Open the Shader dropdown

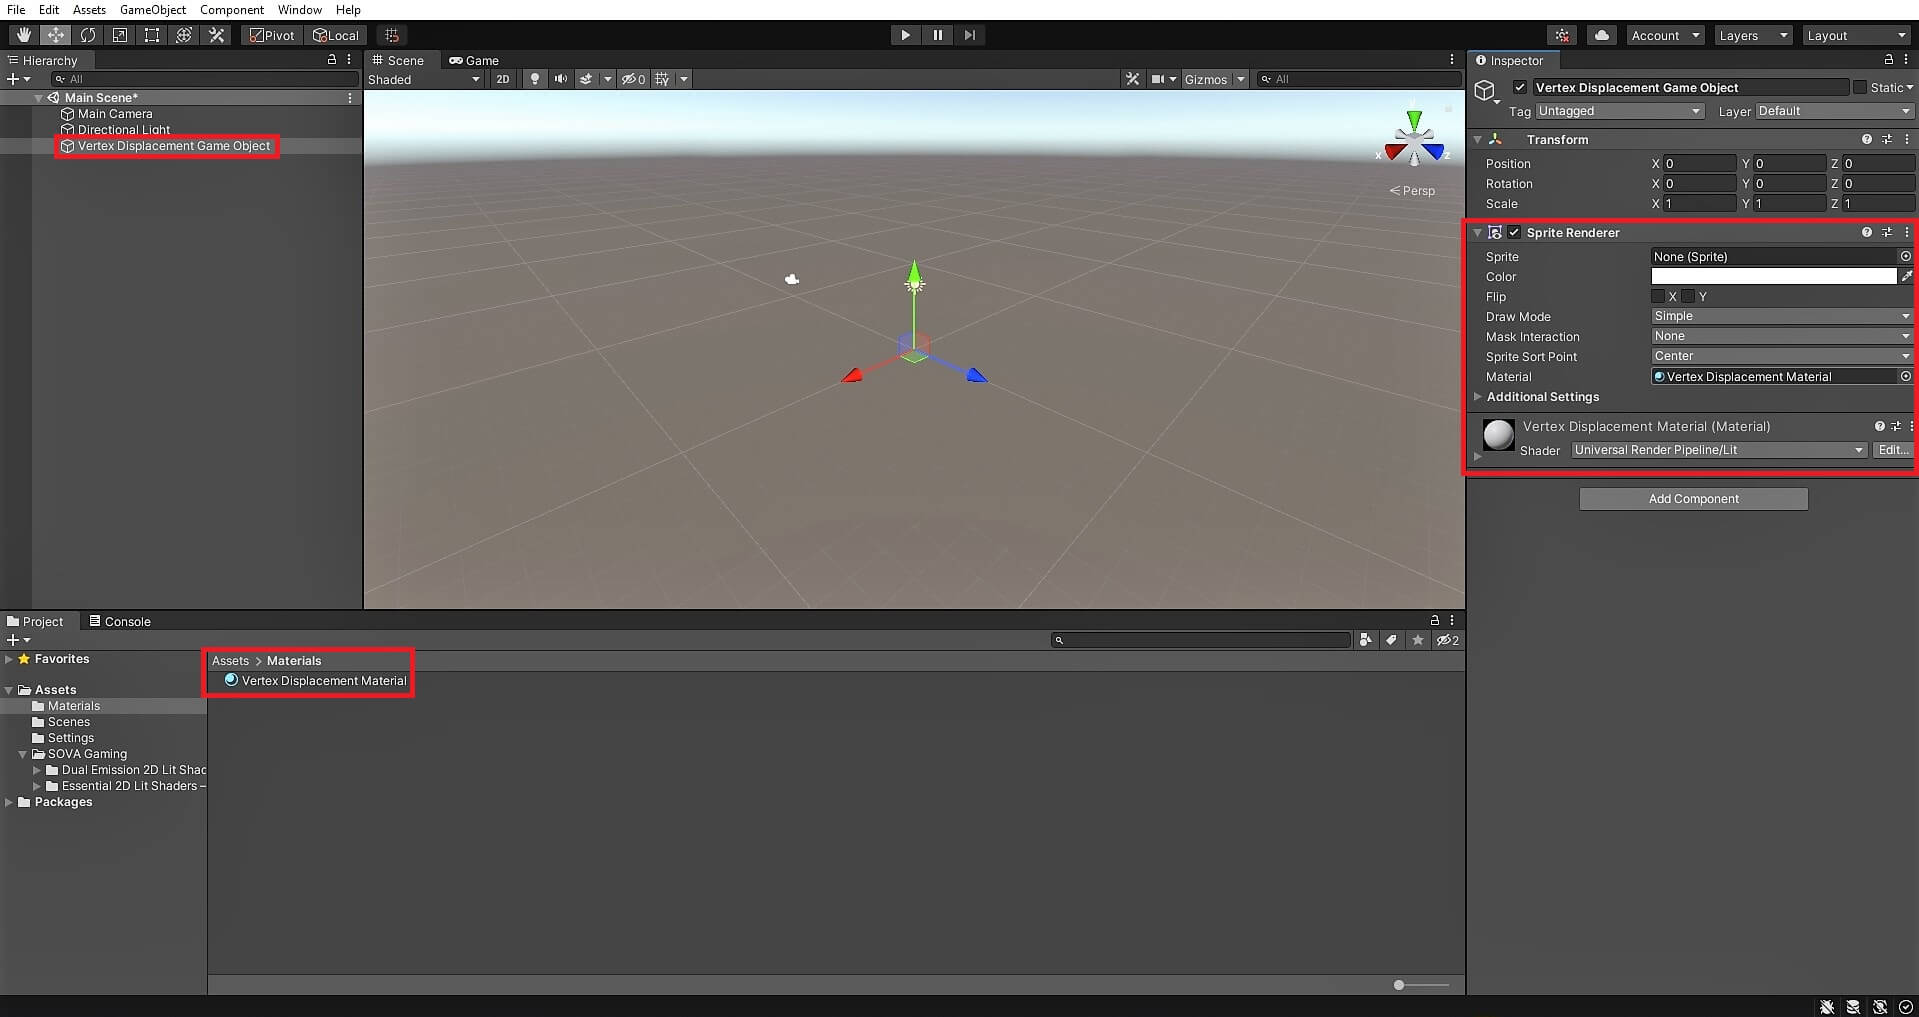click(x=1718, y=450)
